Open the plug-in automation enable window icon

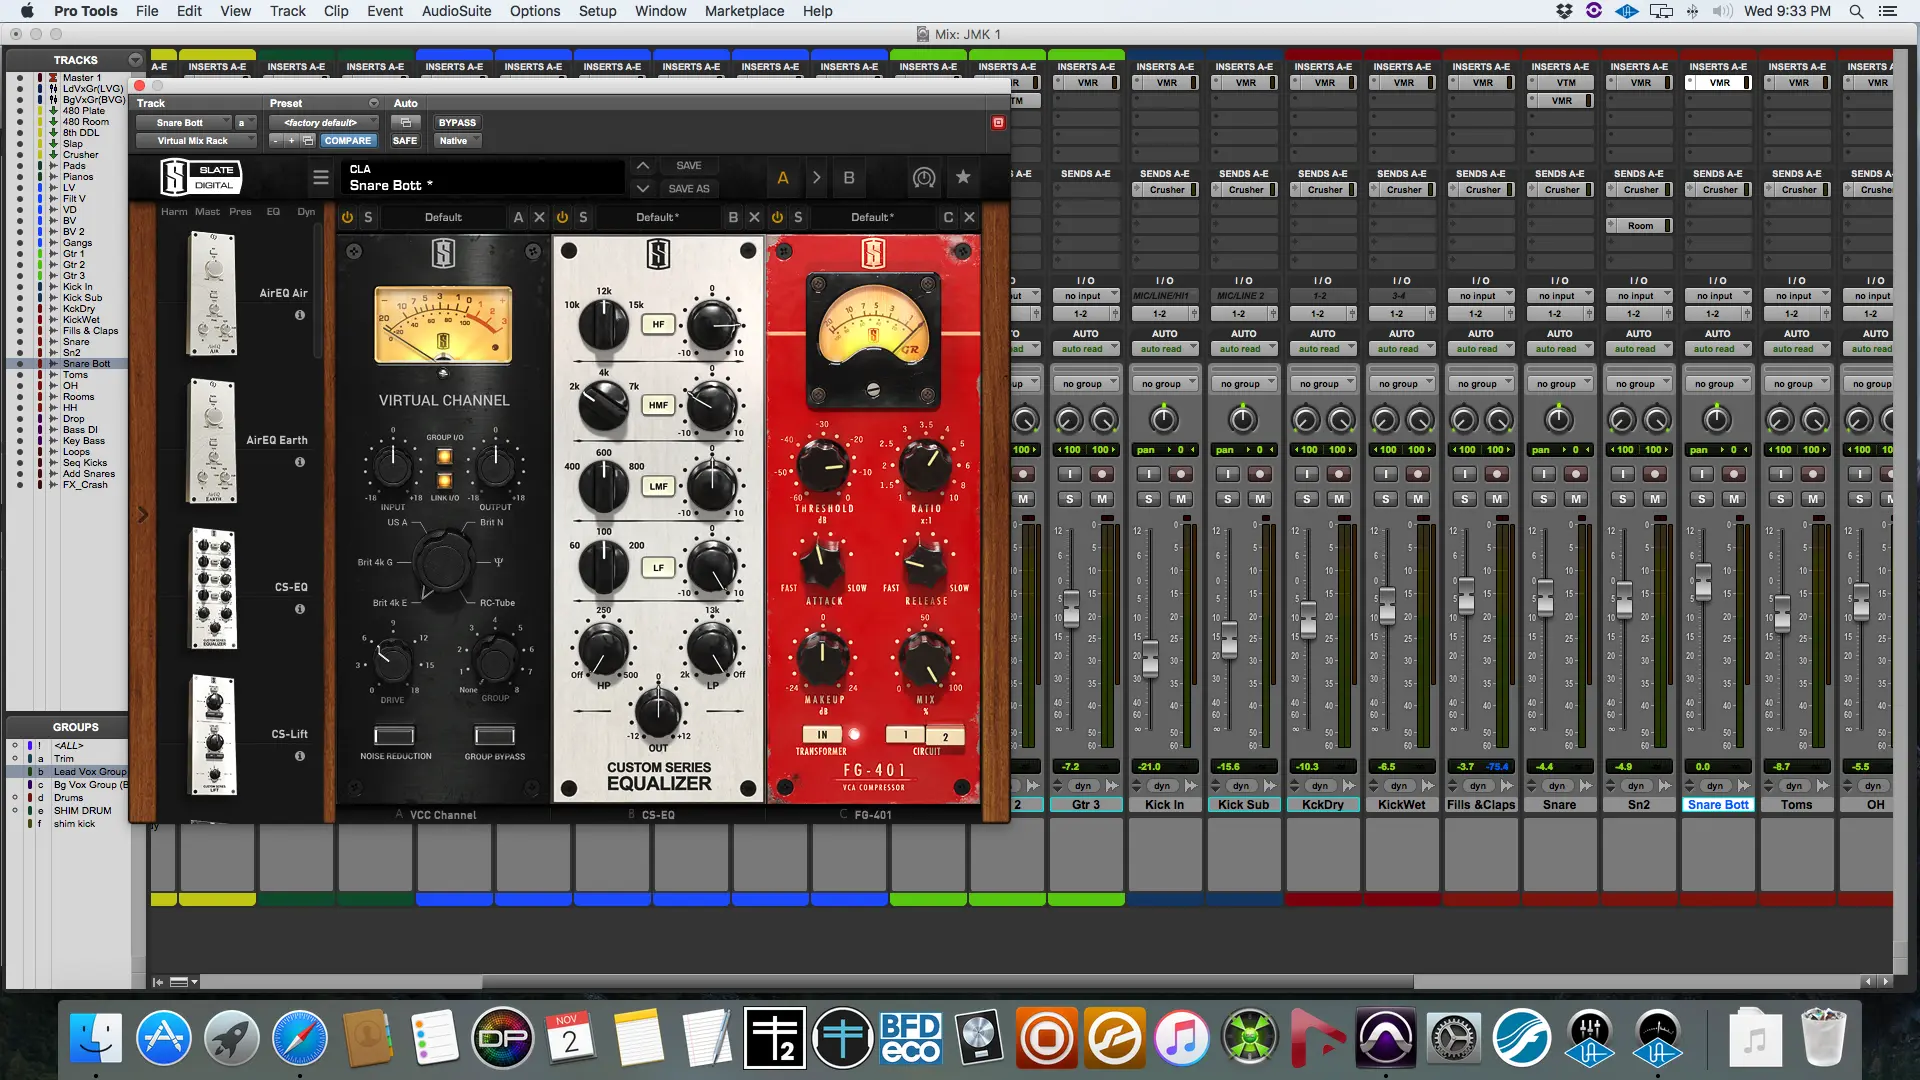406,122
